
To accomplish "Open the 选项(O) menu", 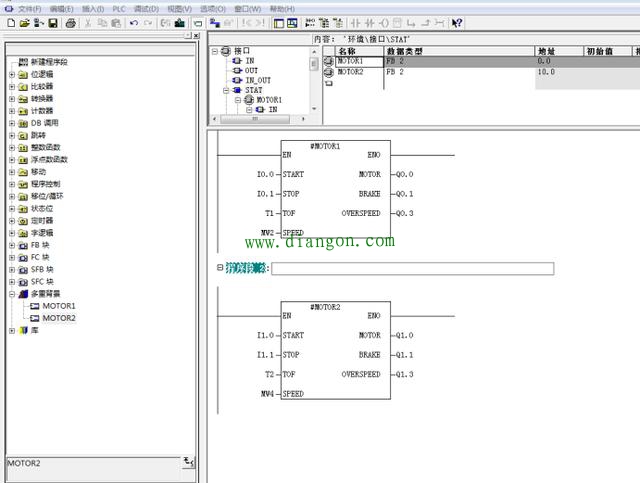I will coord(213,9).
